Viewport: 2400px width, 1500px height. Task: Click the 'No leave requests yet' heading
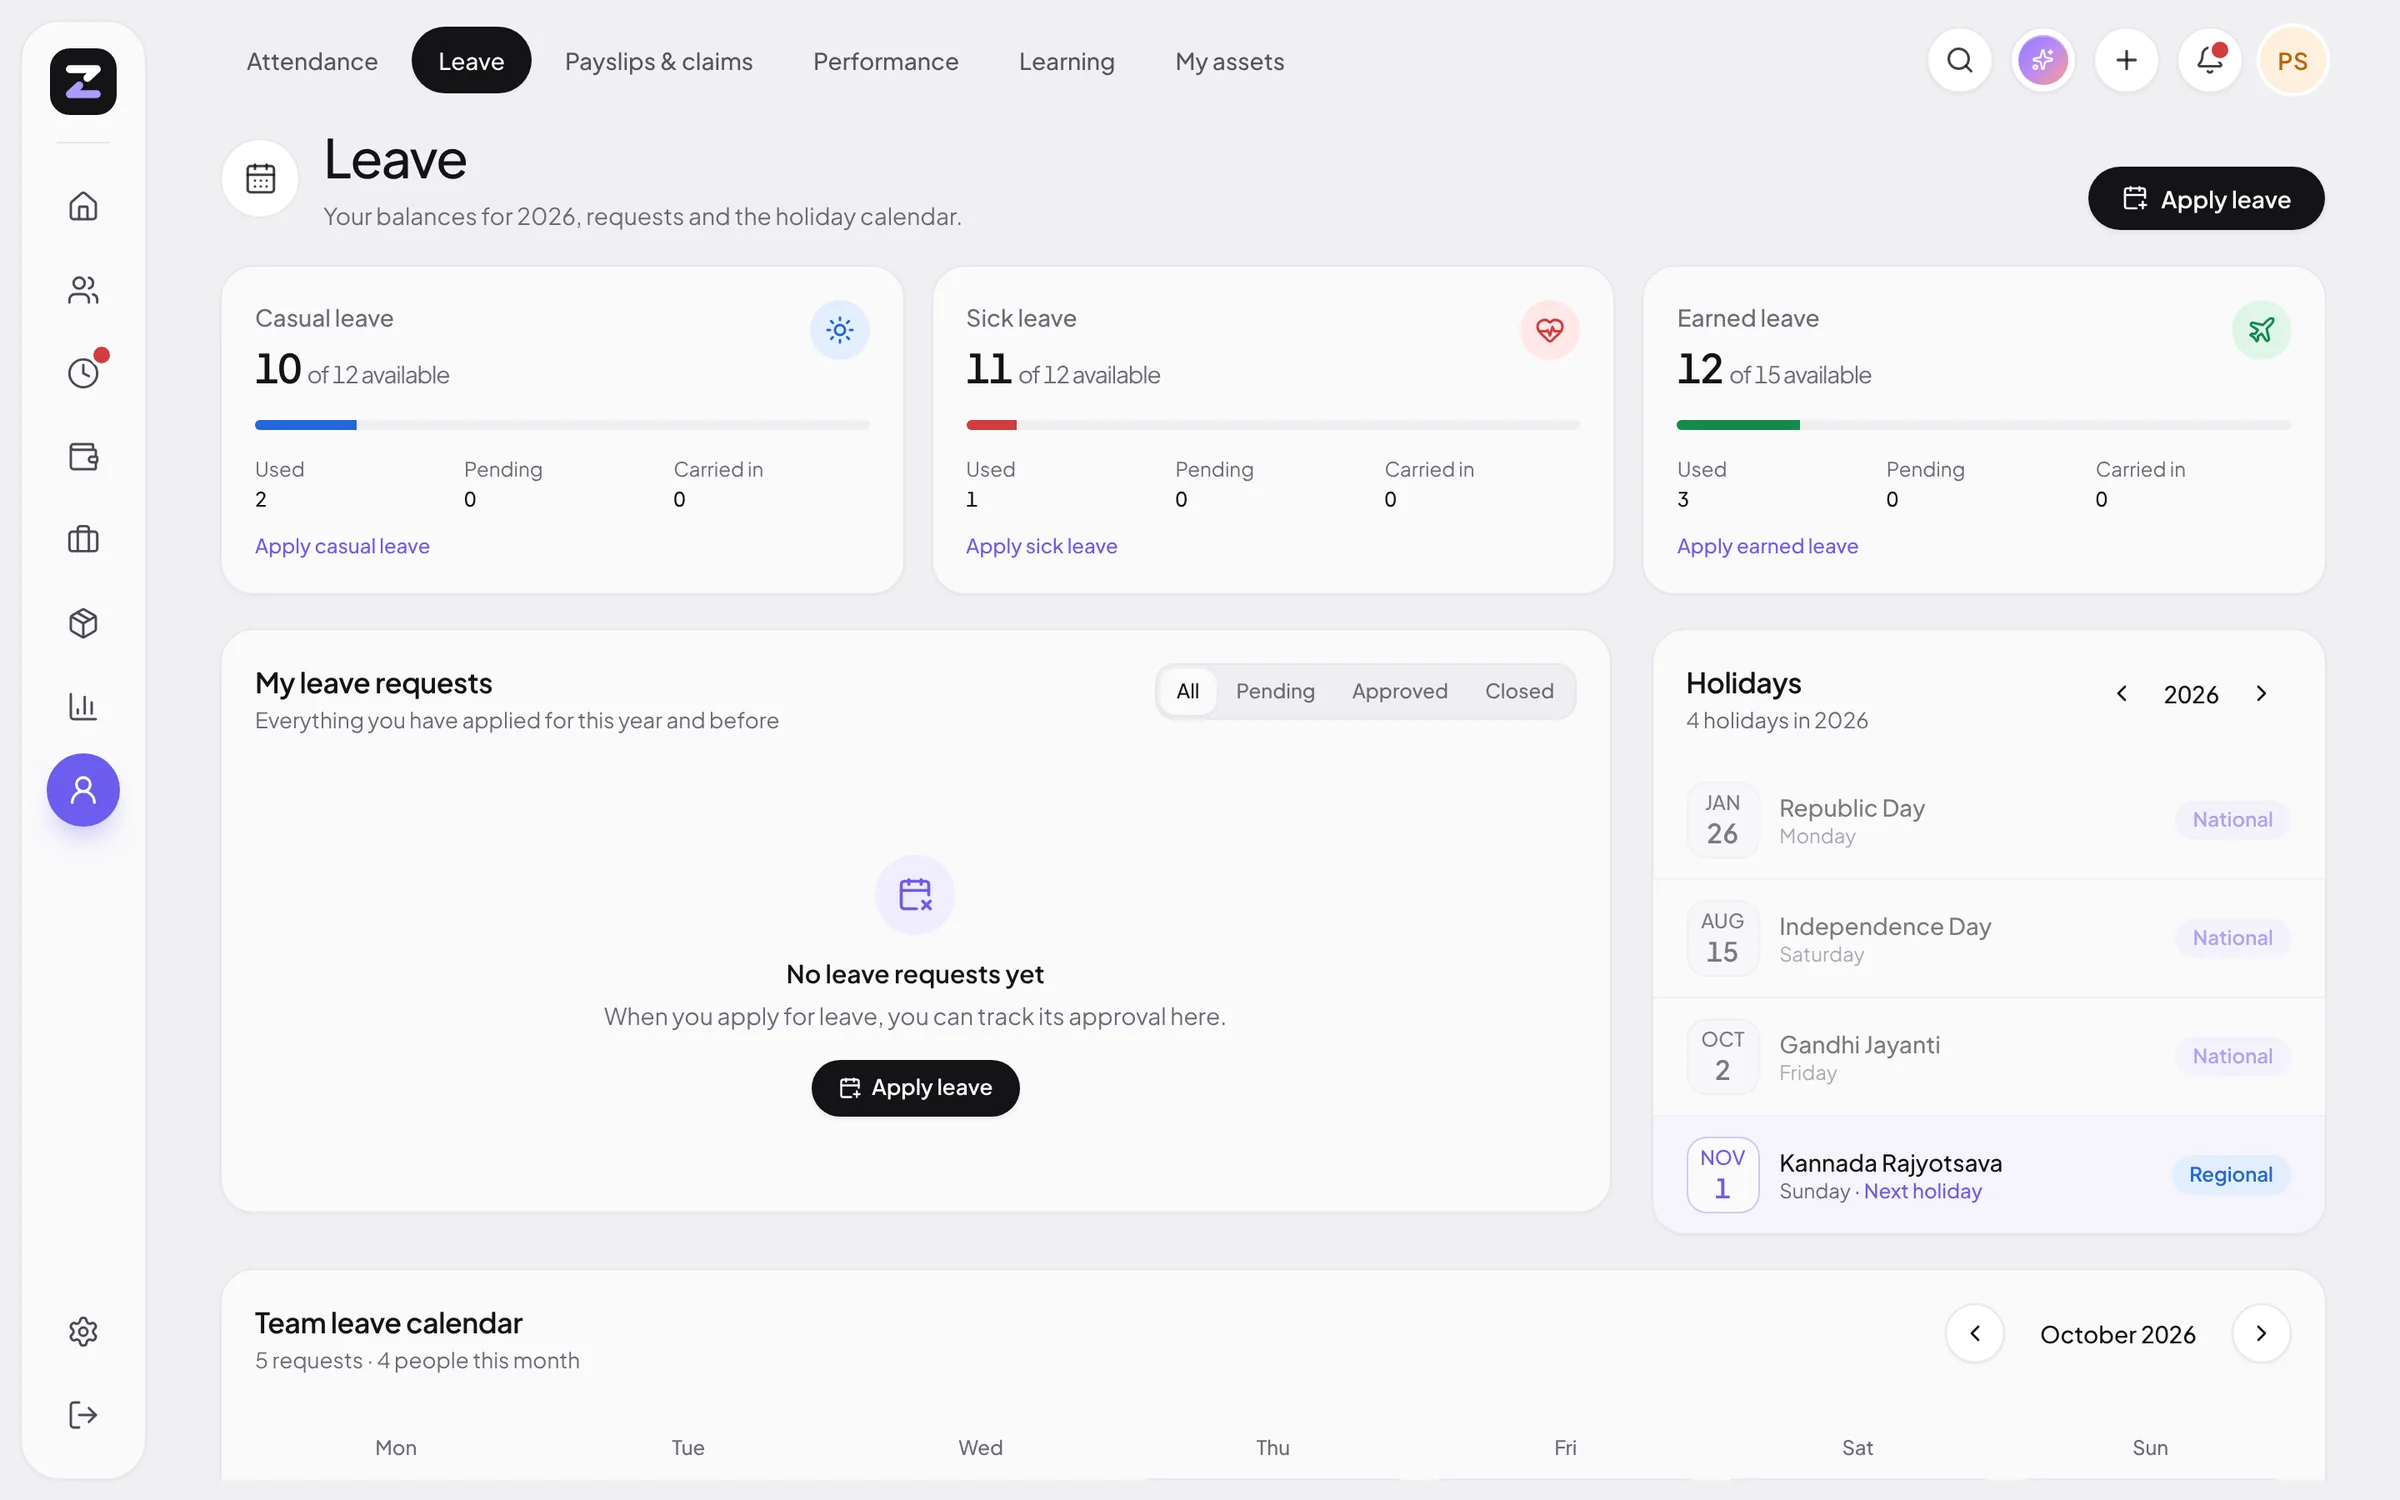click(915, 974)
